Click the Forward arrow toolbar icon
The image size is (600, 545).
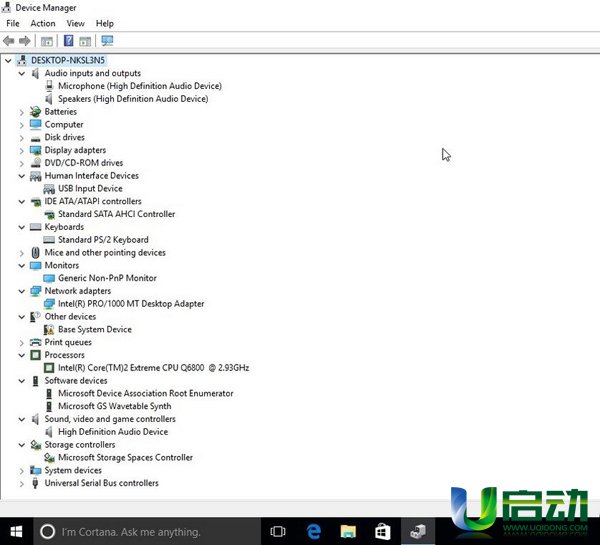24,41
